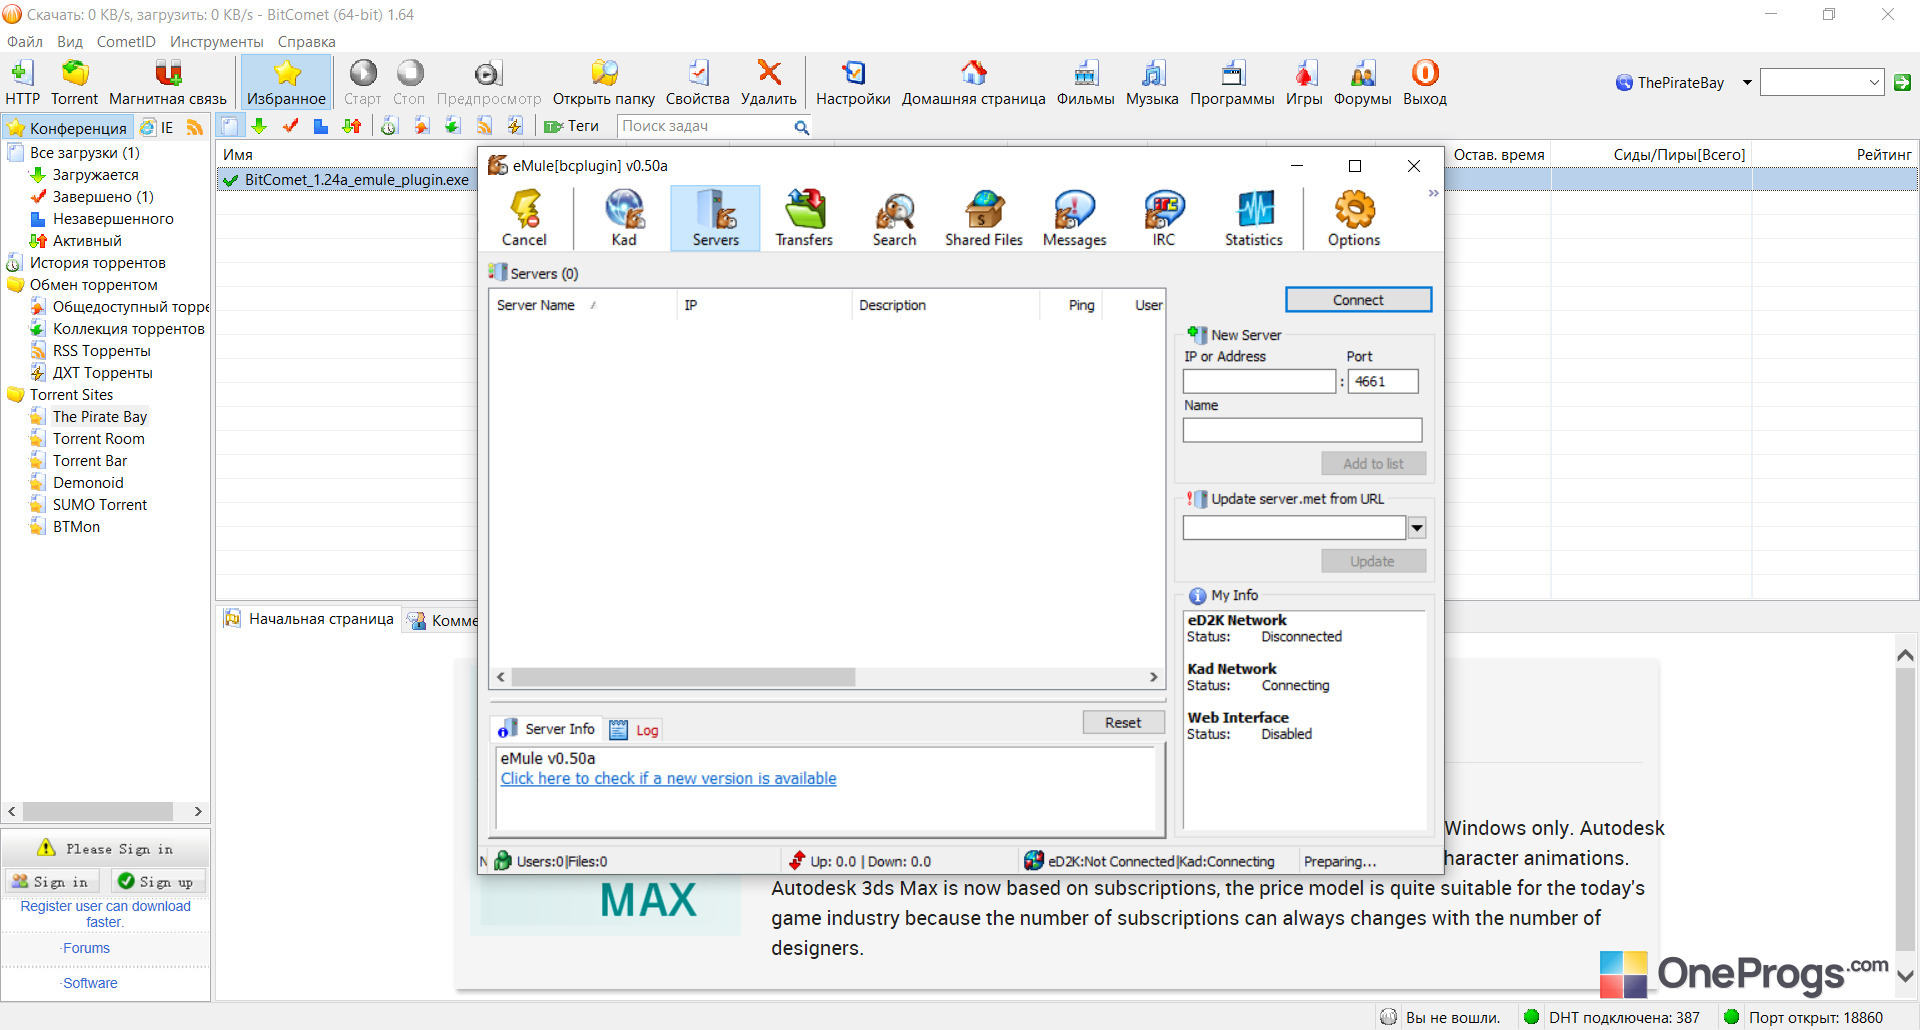Go to Домашняя страница home icon

coord(974,74)
